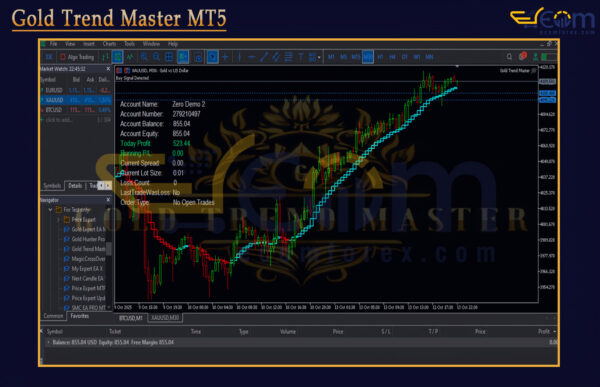
Task: Select the candlestick chart style icon
Action: coord(117,57)
